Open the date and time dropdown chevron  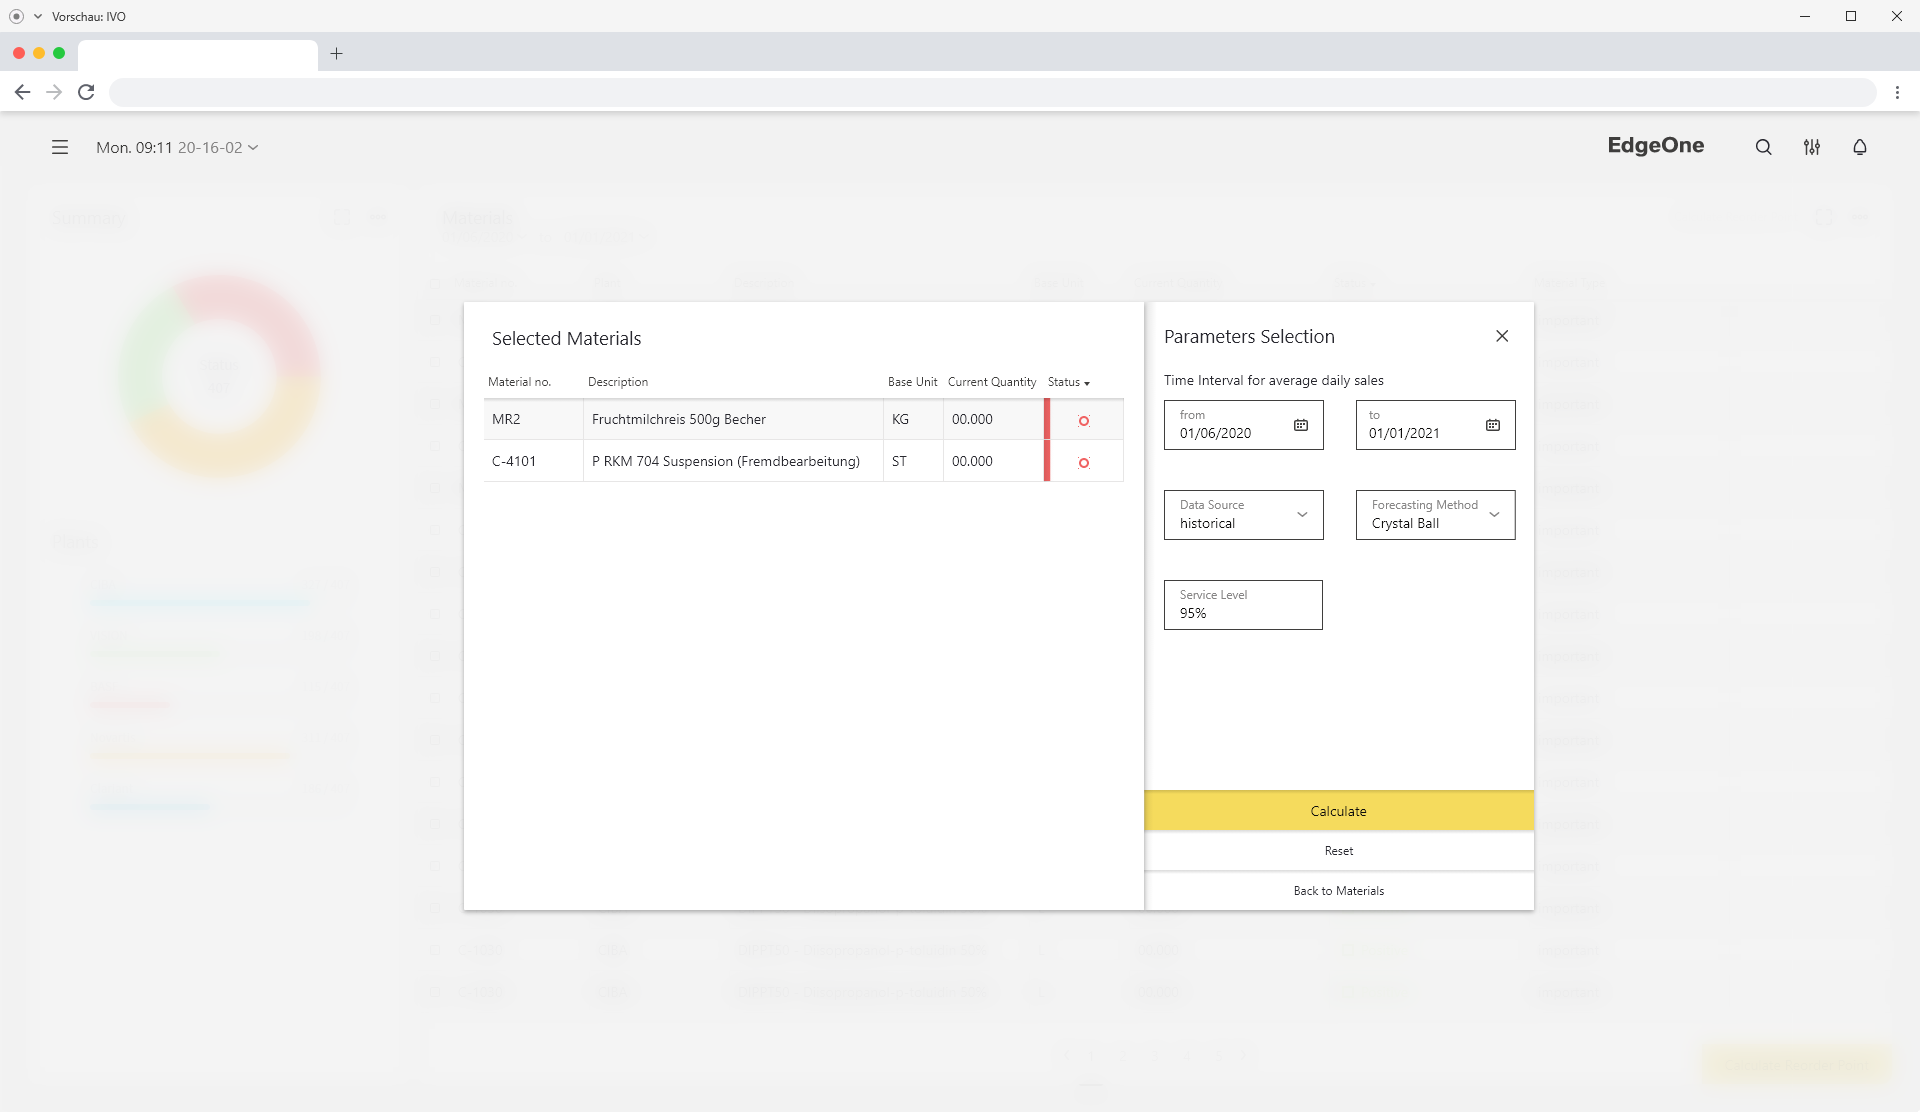coord(253,148)
